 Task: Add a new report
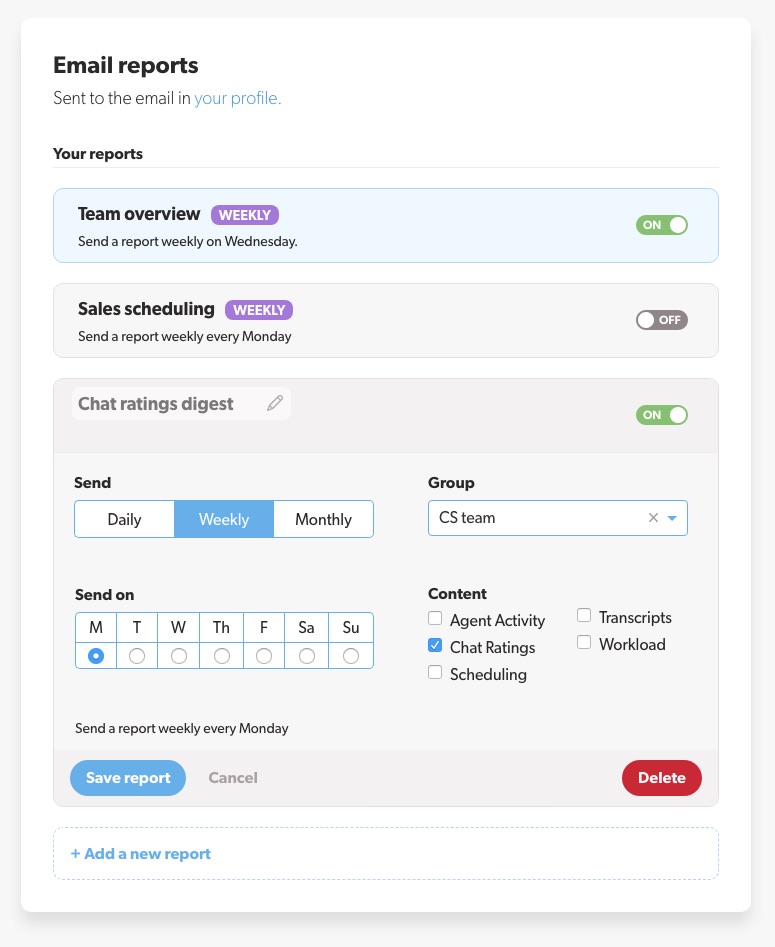pos(140,853)
